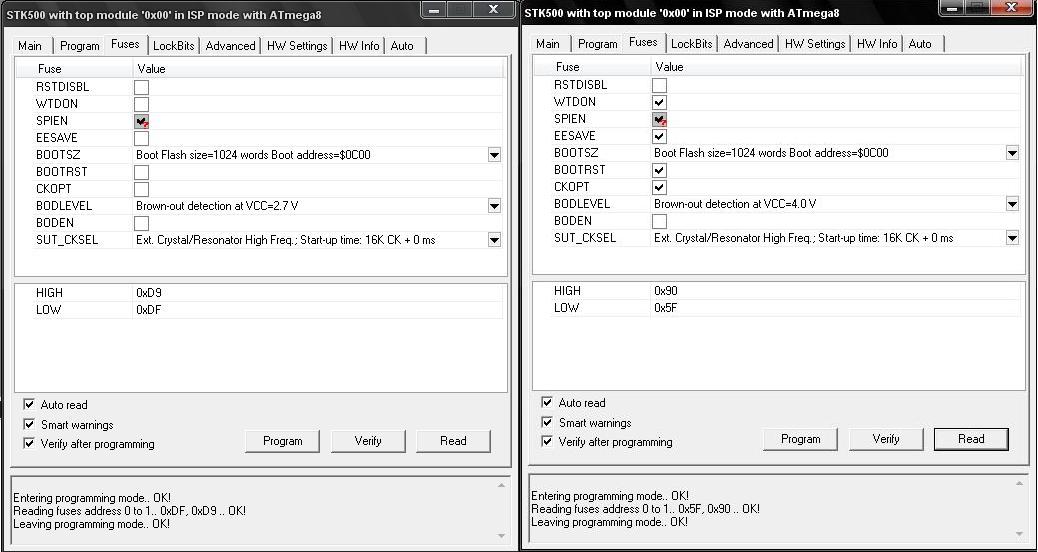Tick RSTDISBL checkbox in right window
Viewport: 1038px width, 552px height.
click(x=659, y=85)
